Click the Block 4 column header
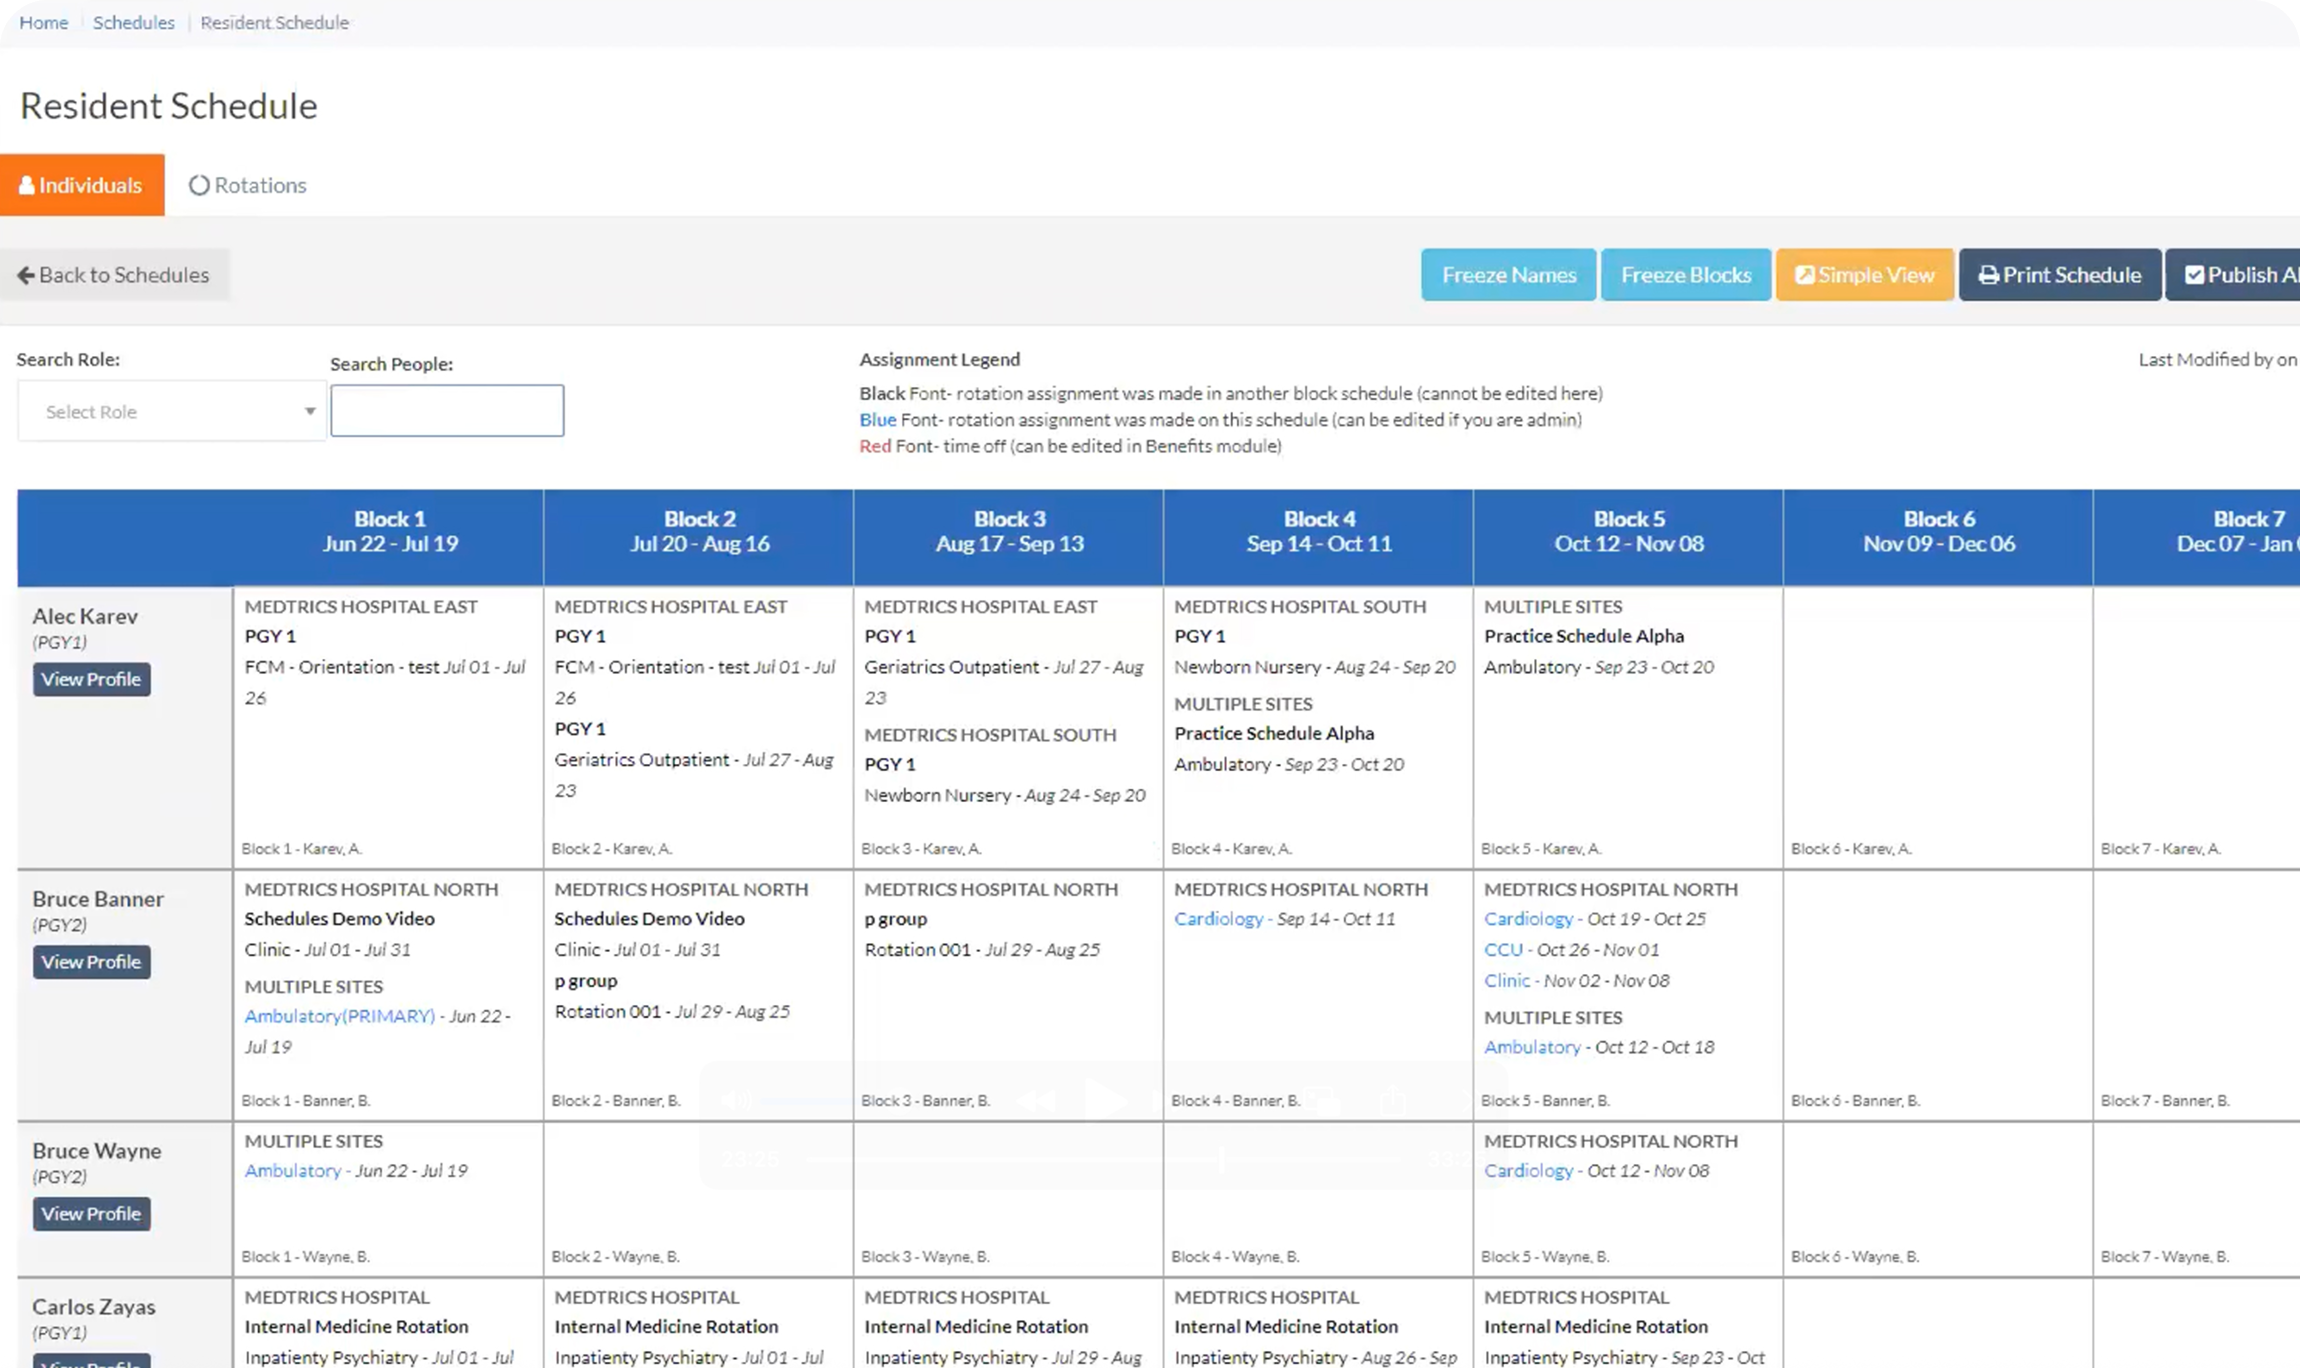The width and height of the screenshot is (2300, 1368). click(x=1318, y=532)
